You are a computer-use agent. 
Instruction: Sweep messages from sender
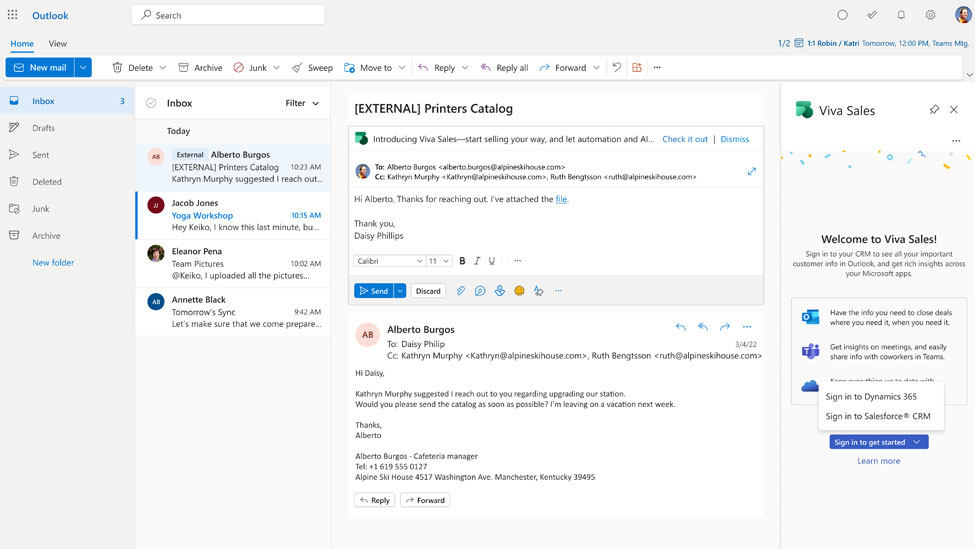[312, 67]
